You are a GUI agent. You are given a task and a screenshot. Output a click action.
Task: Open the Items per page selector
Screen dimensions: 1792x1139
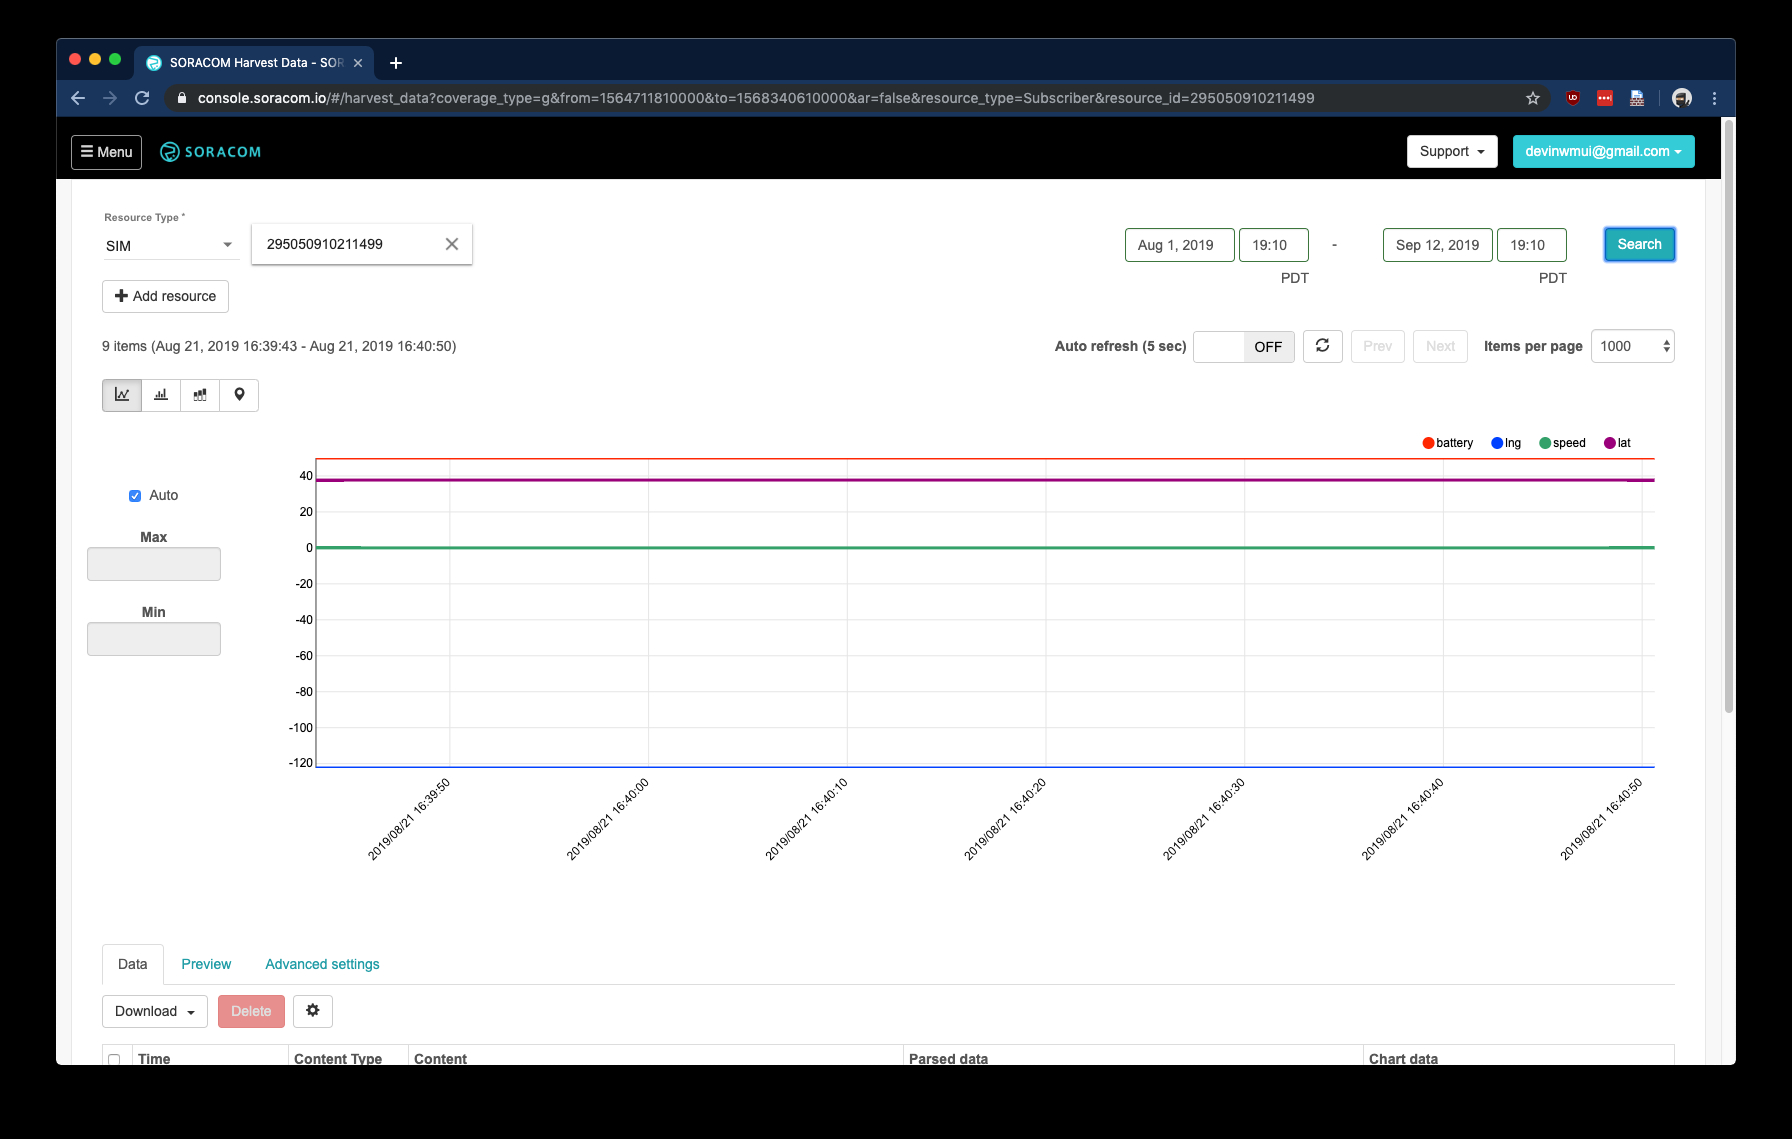coord(1632,346)
